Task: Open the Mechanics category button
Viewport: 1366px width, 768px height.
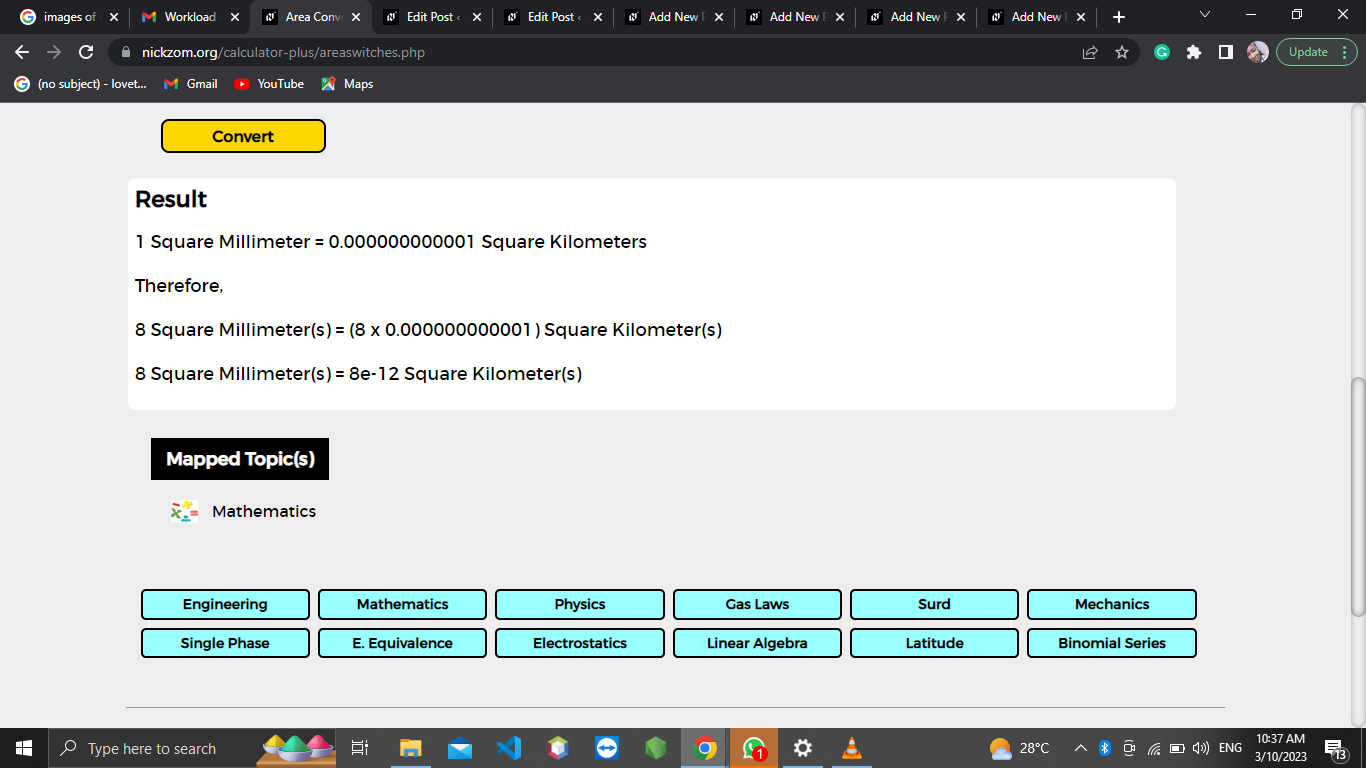Action: point(1112,604)
